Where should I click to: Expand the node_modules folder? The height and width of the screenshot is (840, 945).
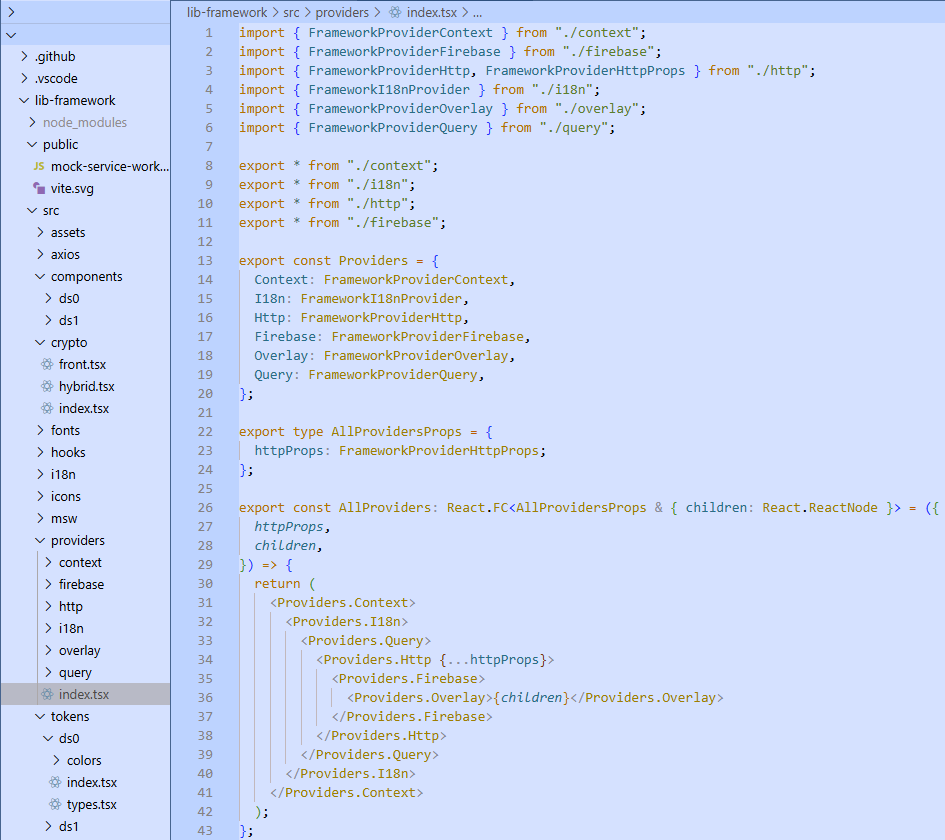[x=33, y=122]
